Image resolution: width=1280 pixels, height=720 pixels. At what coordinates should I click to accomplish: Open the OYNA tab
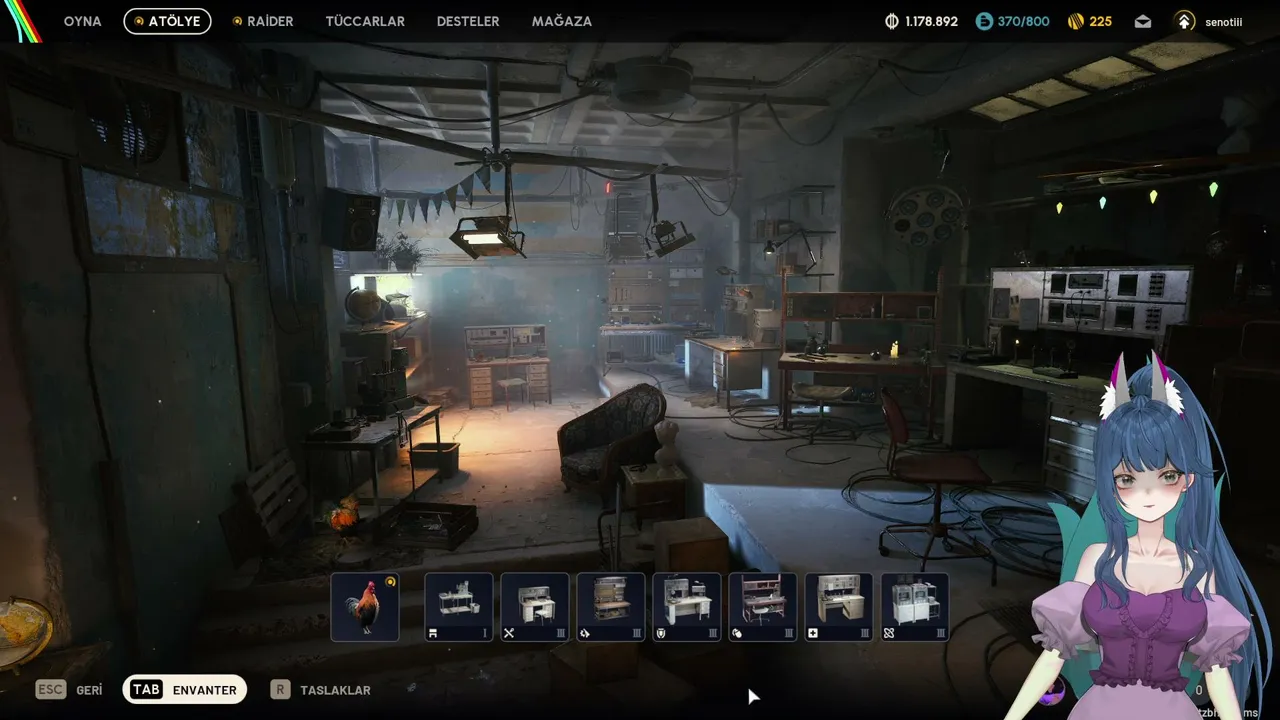pyautogui.click(x=82, y=21)
